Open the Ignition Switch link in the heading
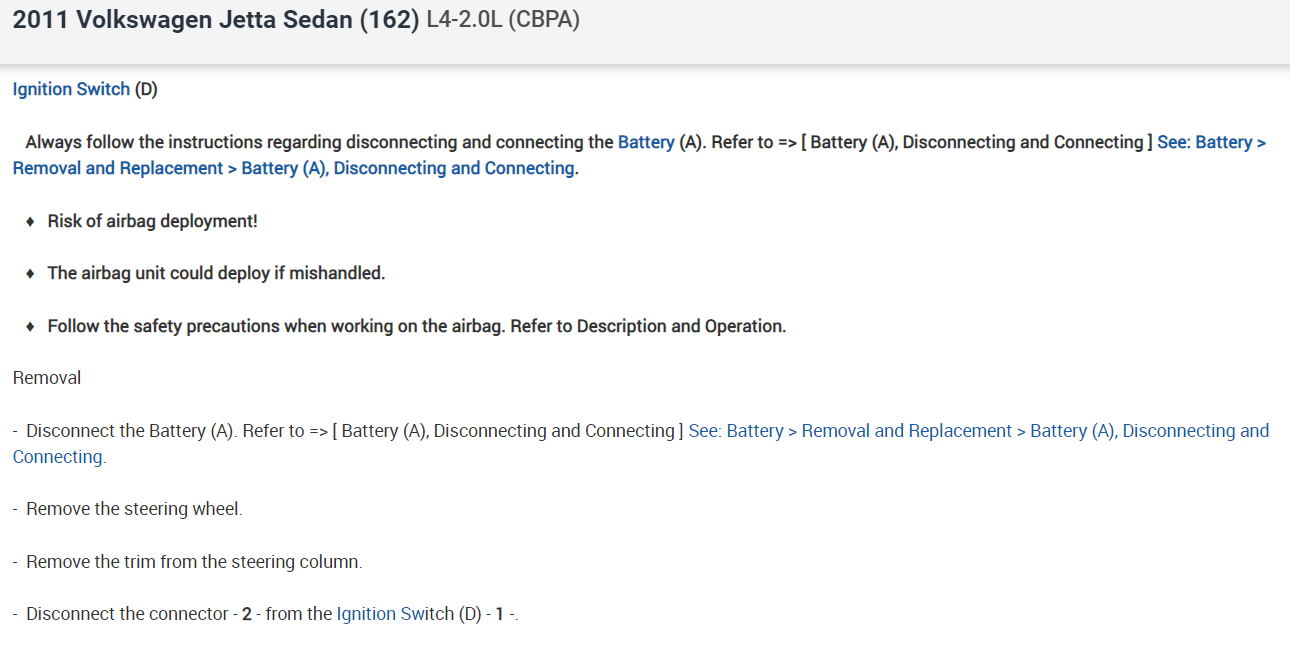This screenshot has height=672, width=1290. 71,89
